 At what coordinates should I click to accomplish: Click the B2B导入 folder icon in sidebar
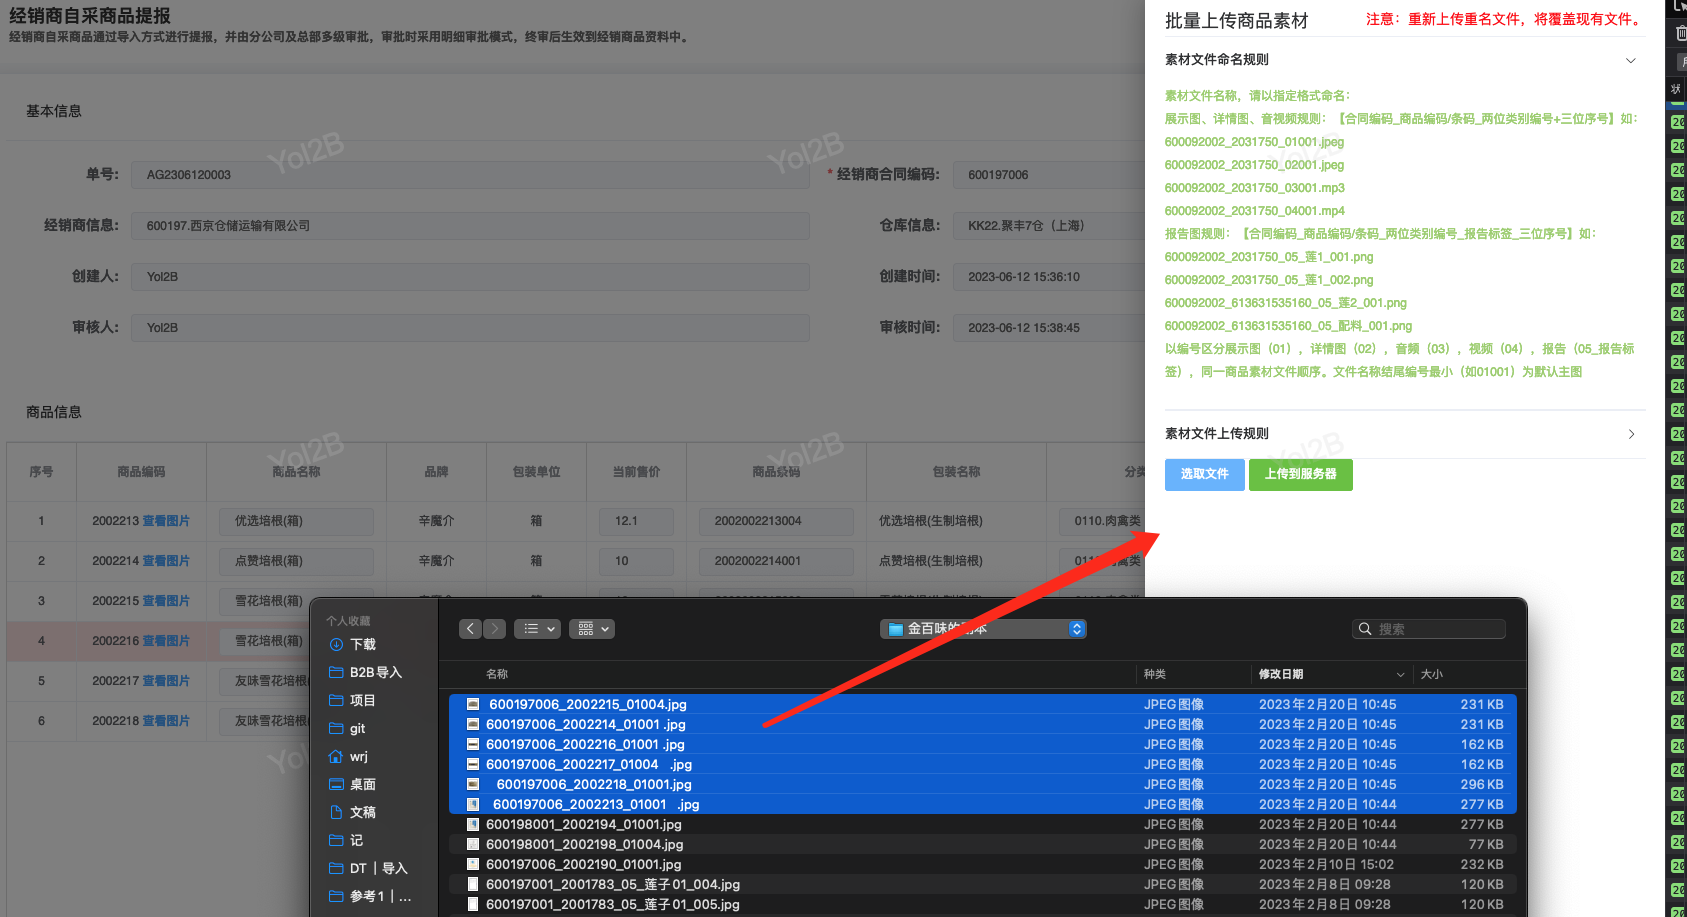tap(337, 673)
